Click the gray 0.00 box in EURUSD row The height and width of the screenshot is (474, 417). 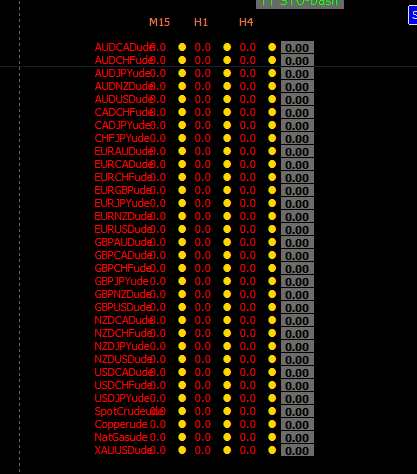(297, 230)
